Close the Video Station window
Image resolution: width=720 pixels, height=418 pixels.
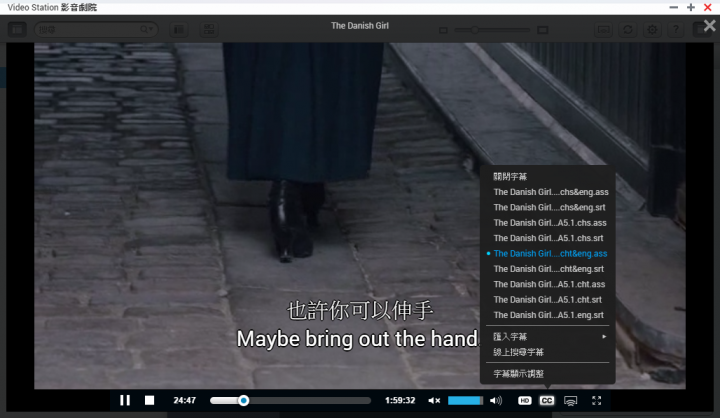tap(708, 7)
